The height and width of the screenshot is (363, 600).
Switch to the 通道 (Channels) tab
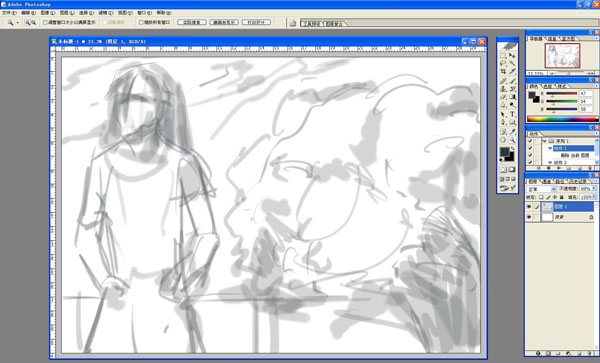(546, 181)
